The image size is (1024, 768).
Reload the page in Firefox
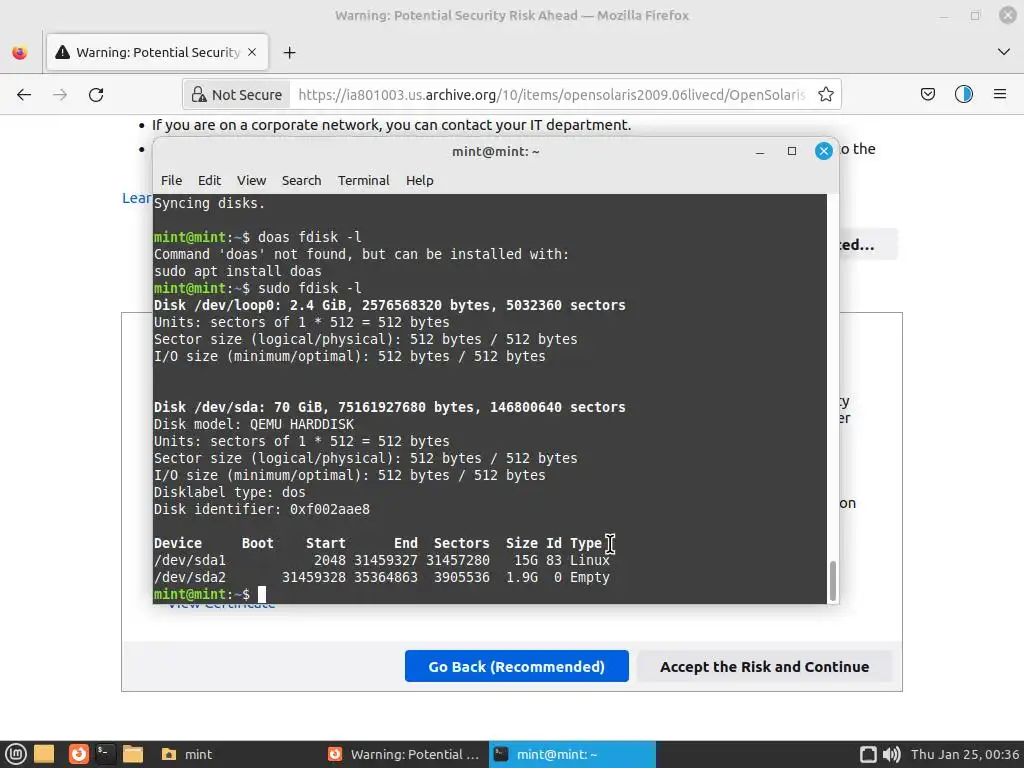(x=96, y=95)
